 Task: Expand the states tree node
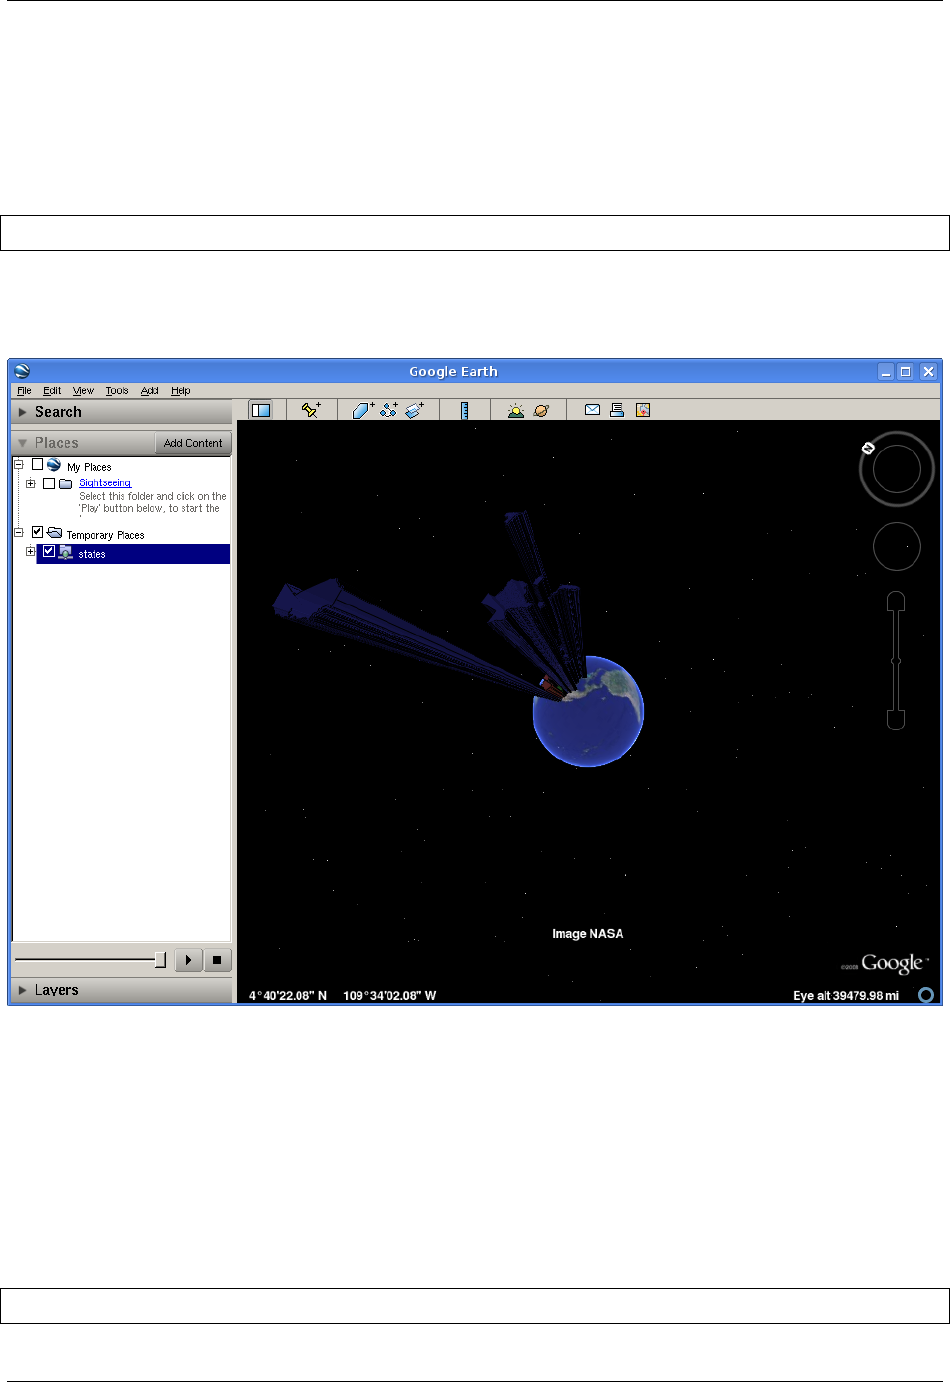(x=30, y=551)
